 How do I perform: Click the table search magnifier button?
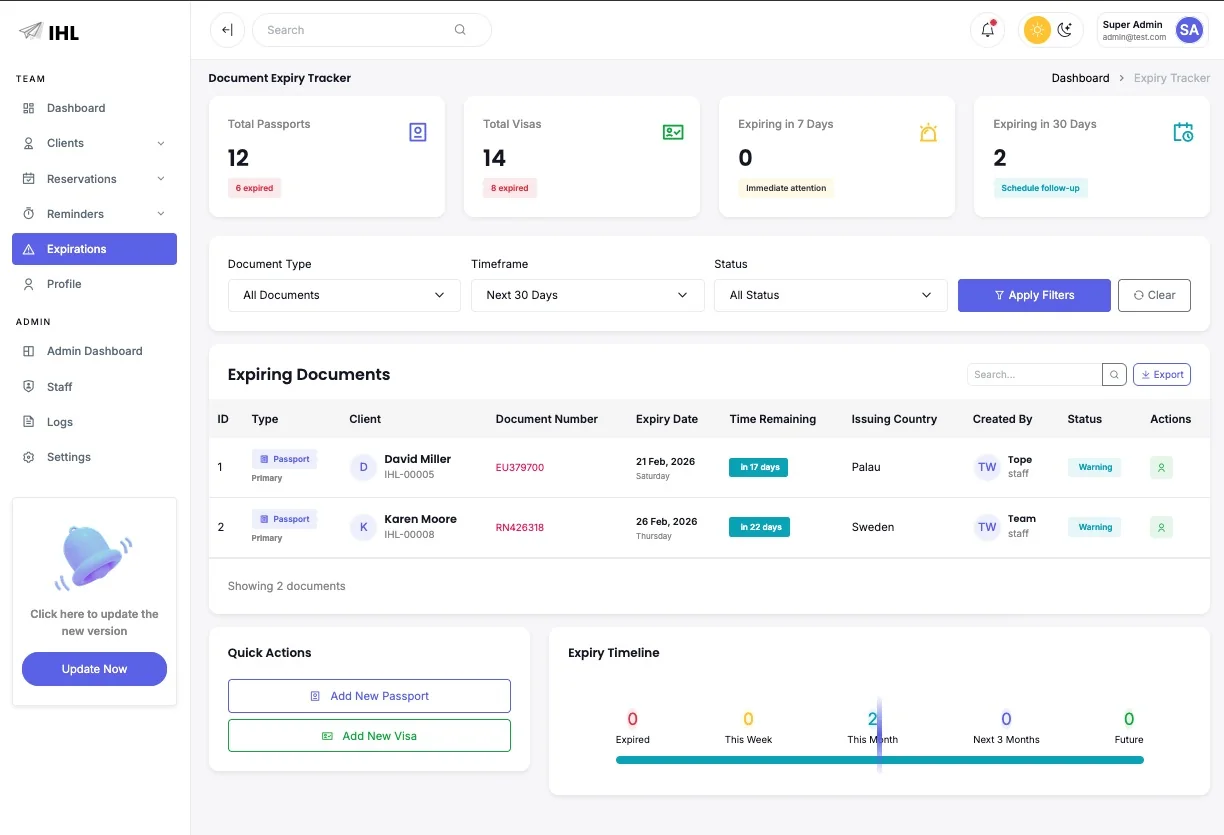1114,375
